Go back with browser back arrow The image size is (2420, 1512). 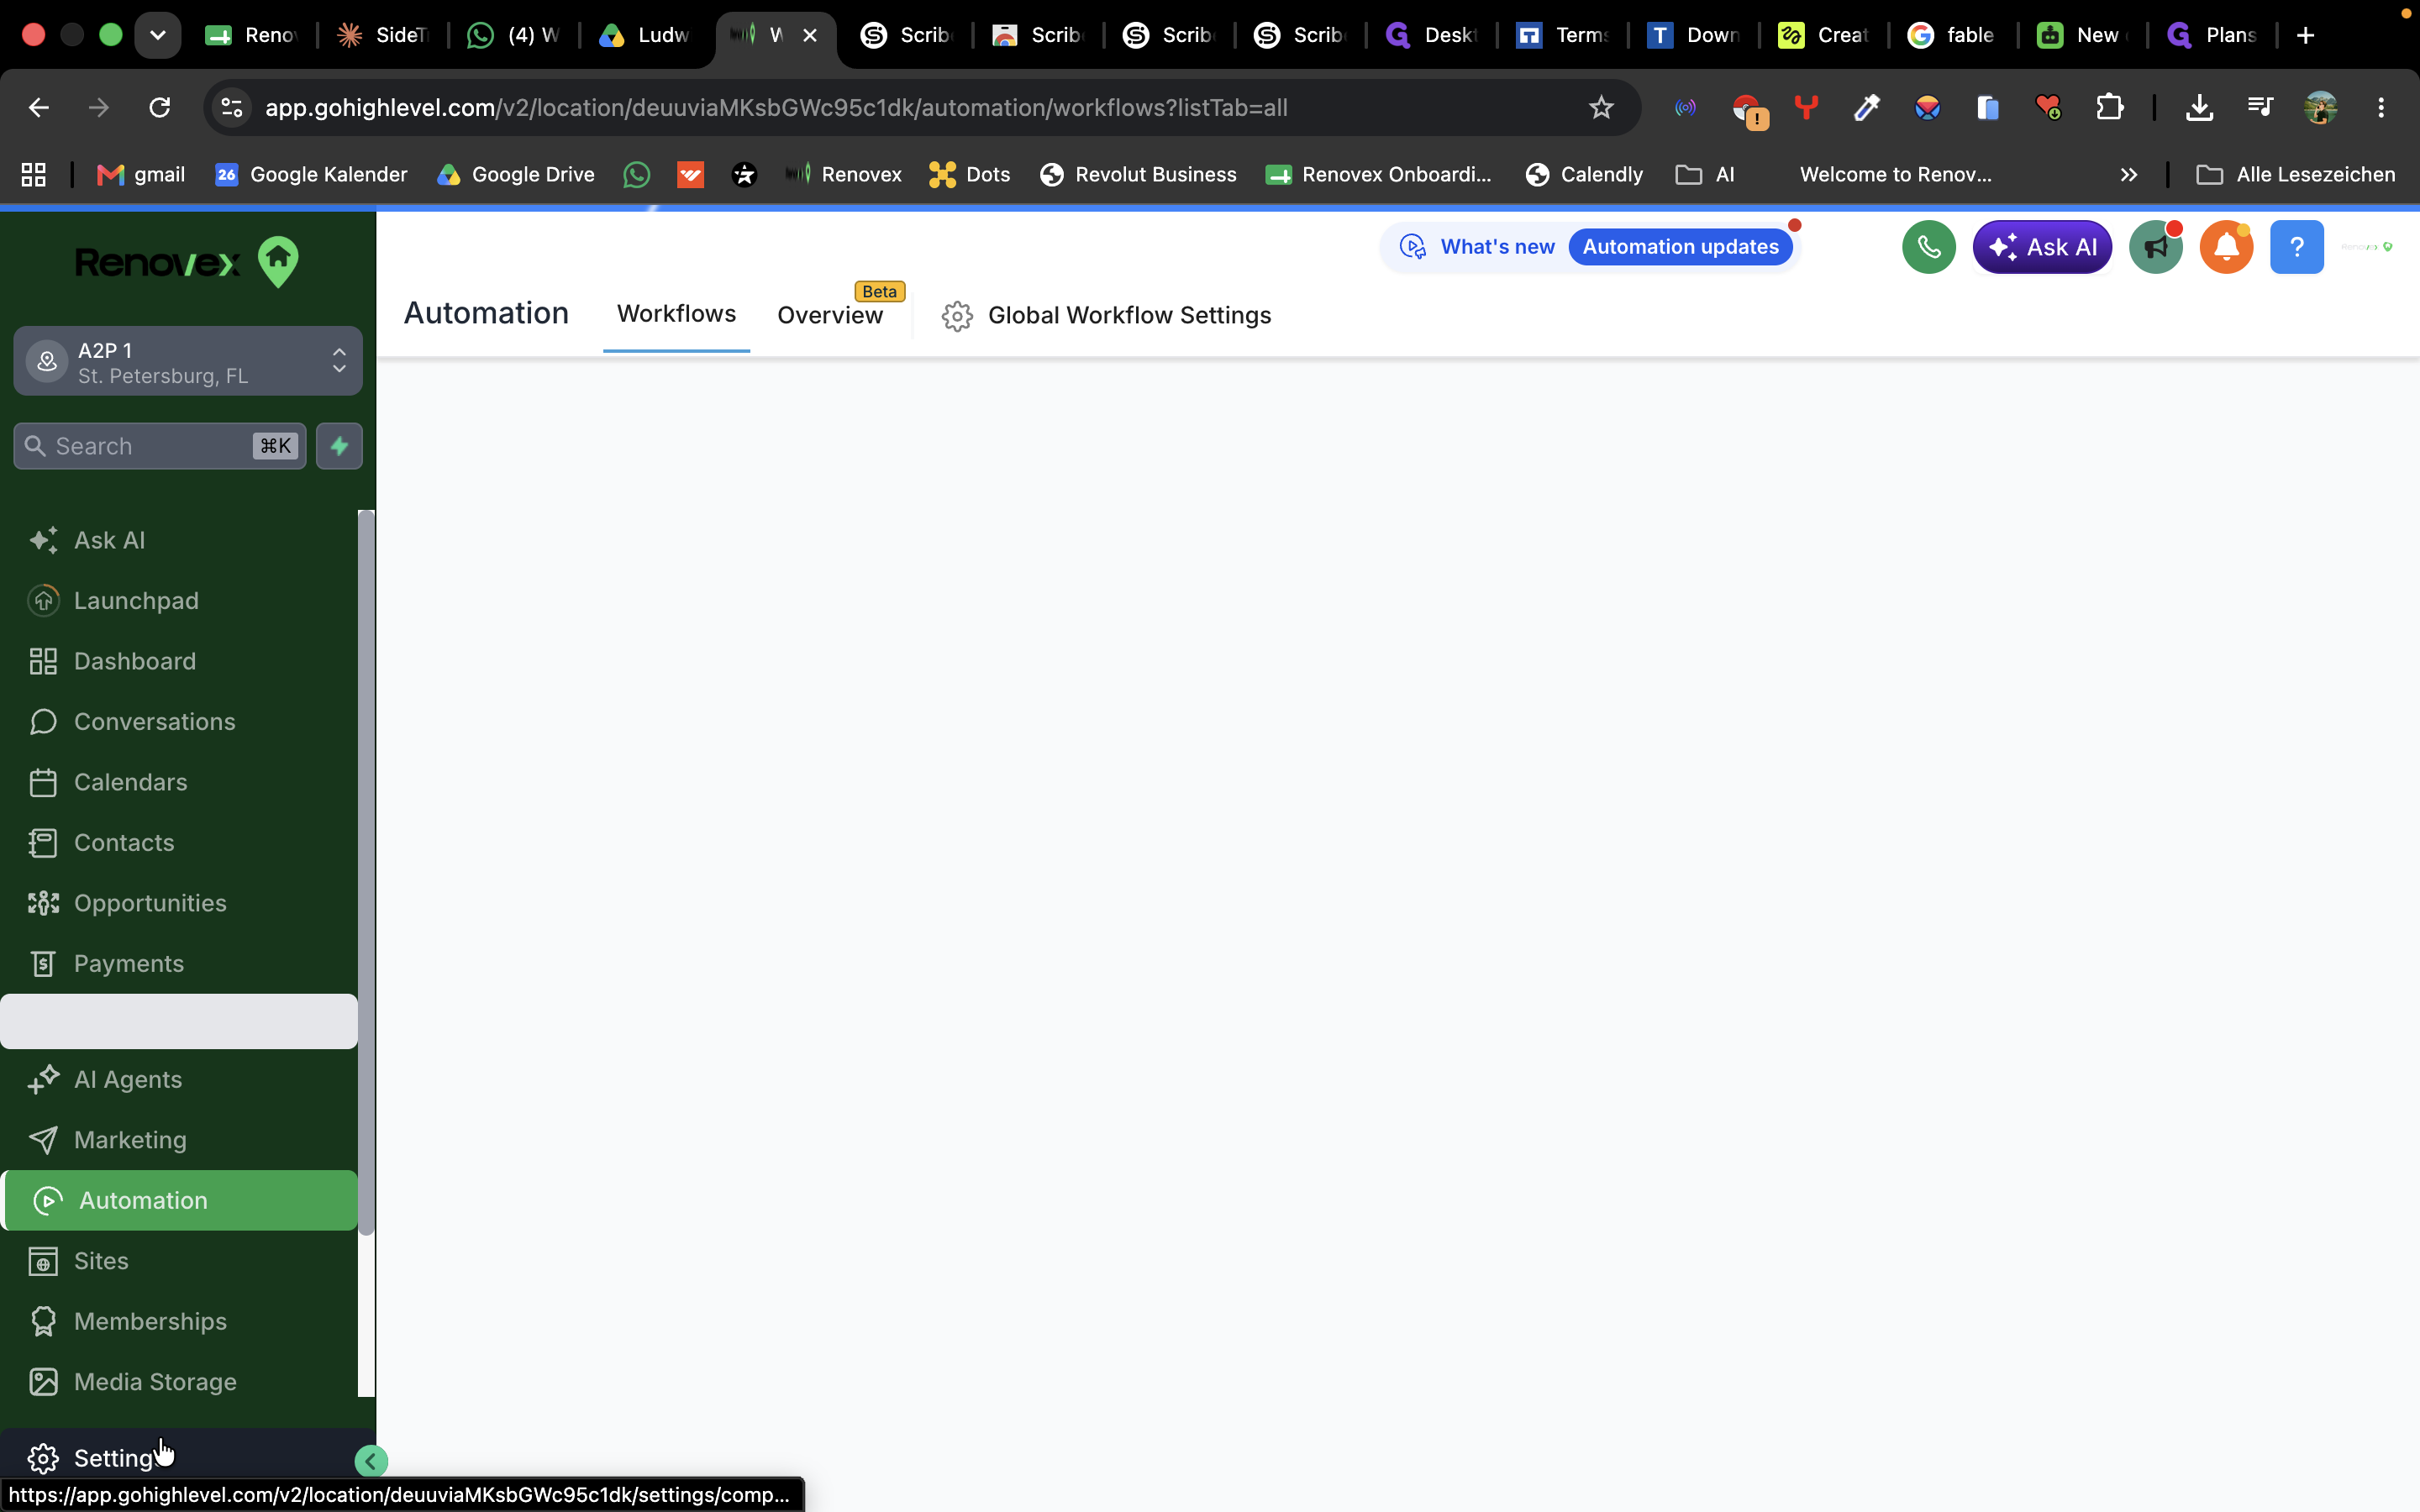[x=39, y=107]
